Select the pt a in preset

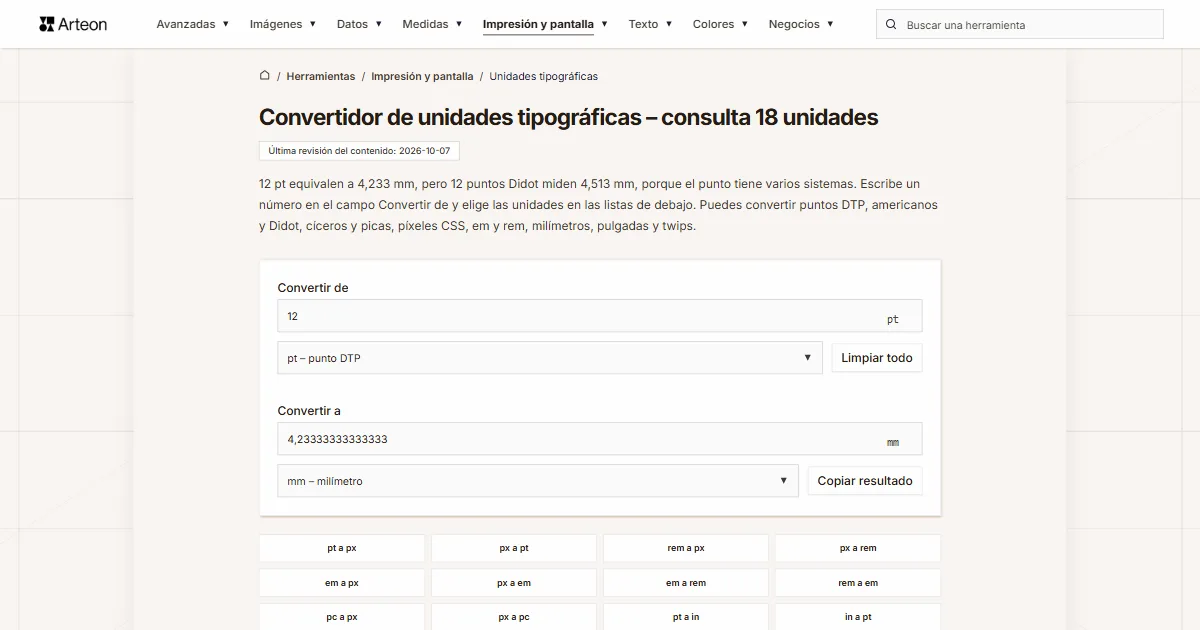tap(686, 617)
